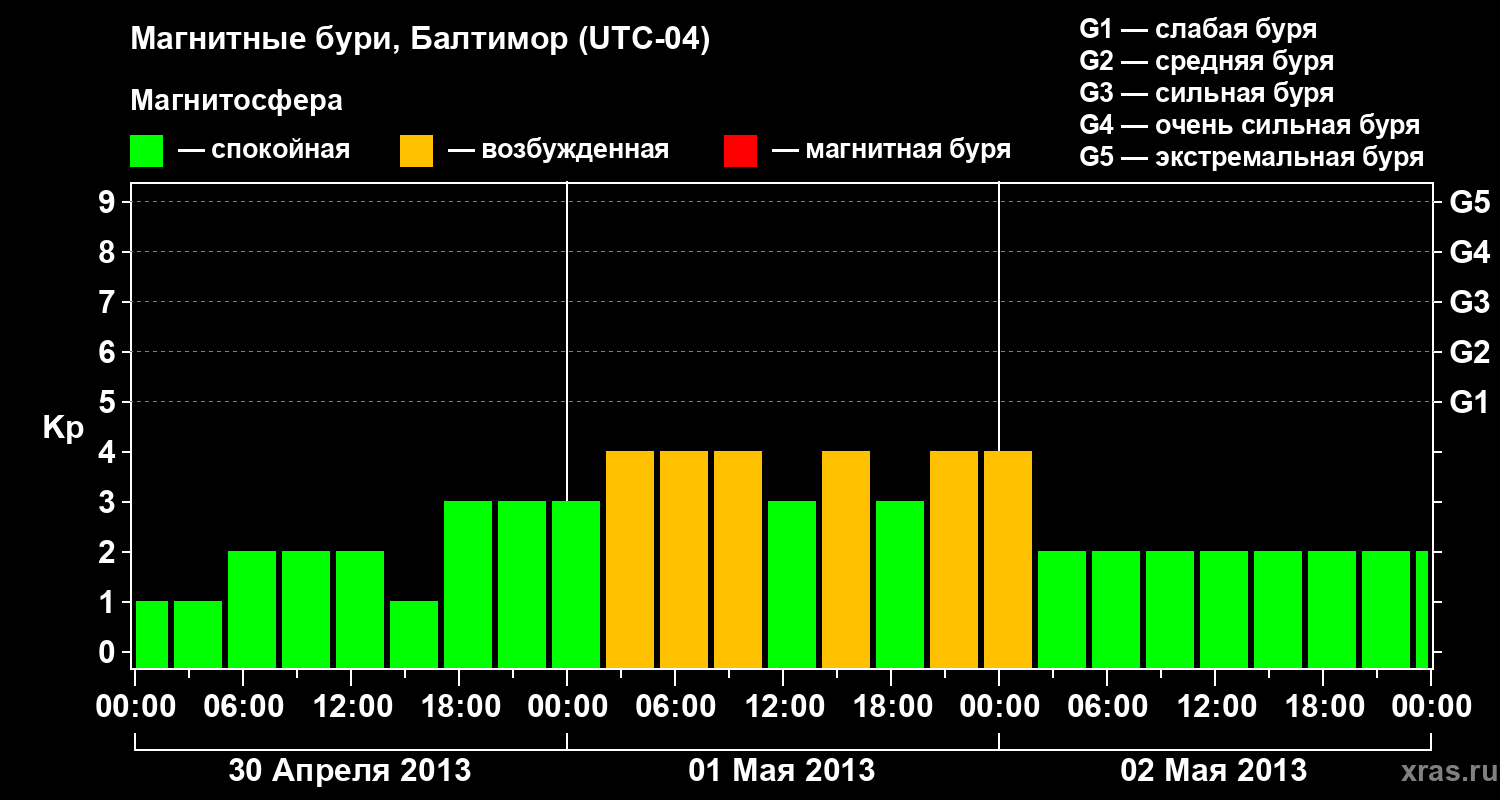The height and width of the screenshot is (800, 1500).
Task: Click the 'G4 — очень сильная буря' legend line
Action: [x=1249, y=125]
